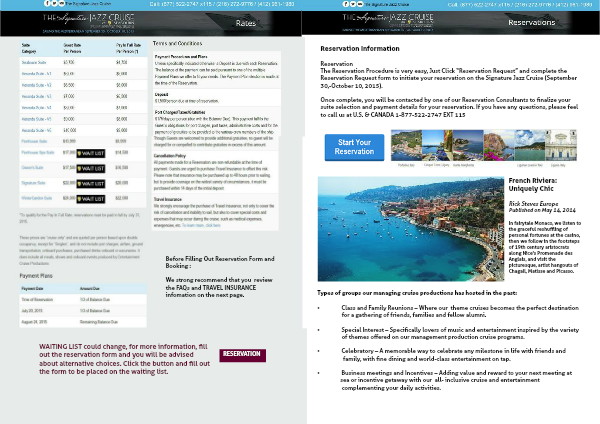Open the Twitter icon on the Rates page

point(54,3)
